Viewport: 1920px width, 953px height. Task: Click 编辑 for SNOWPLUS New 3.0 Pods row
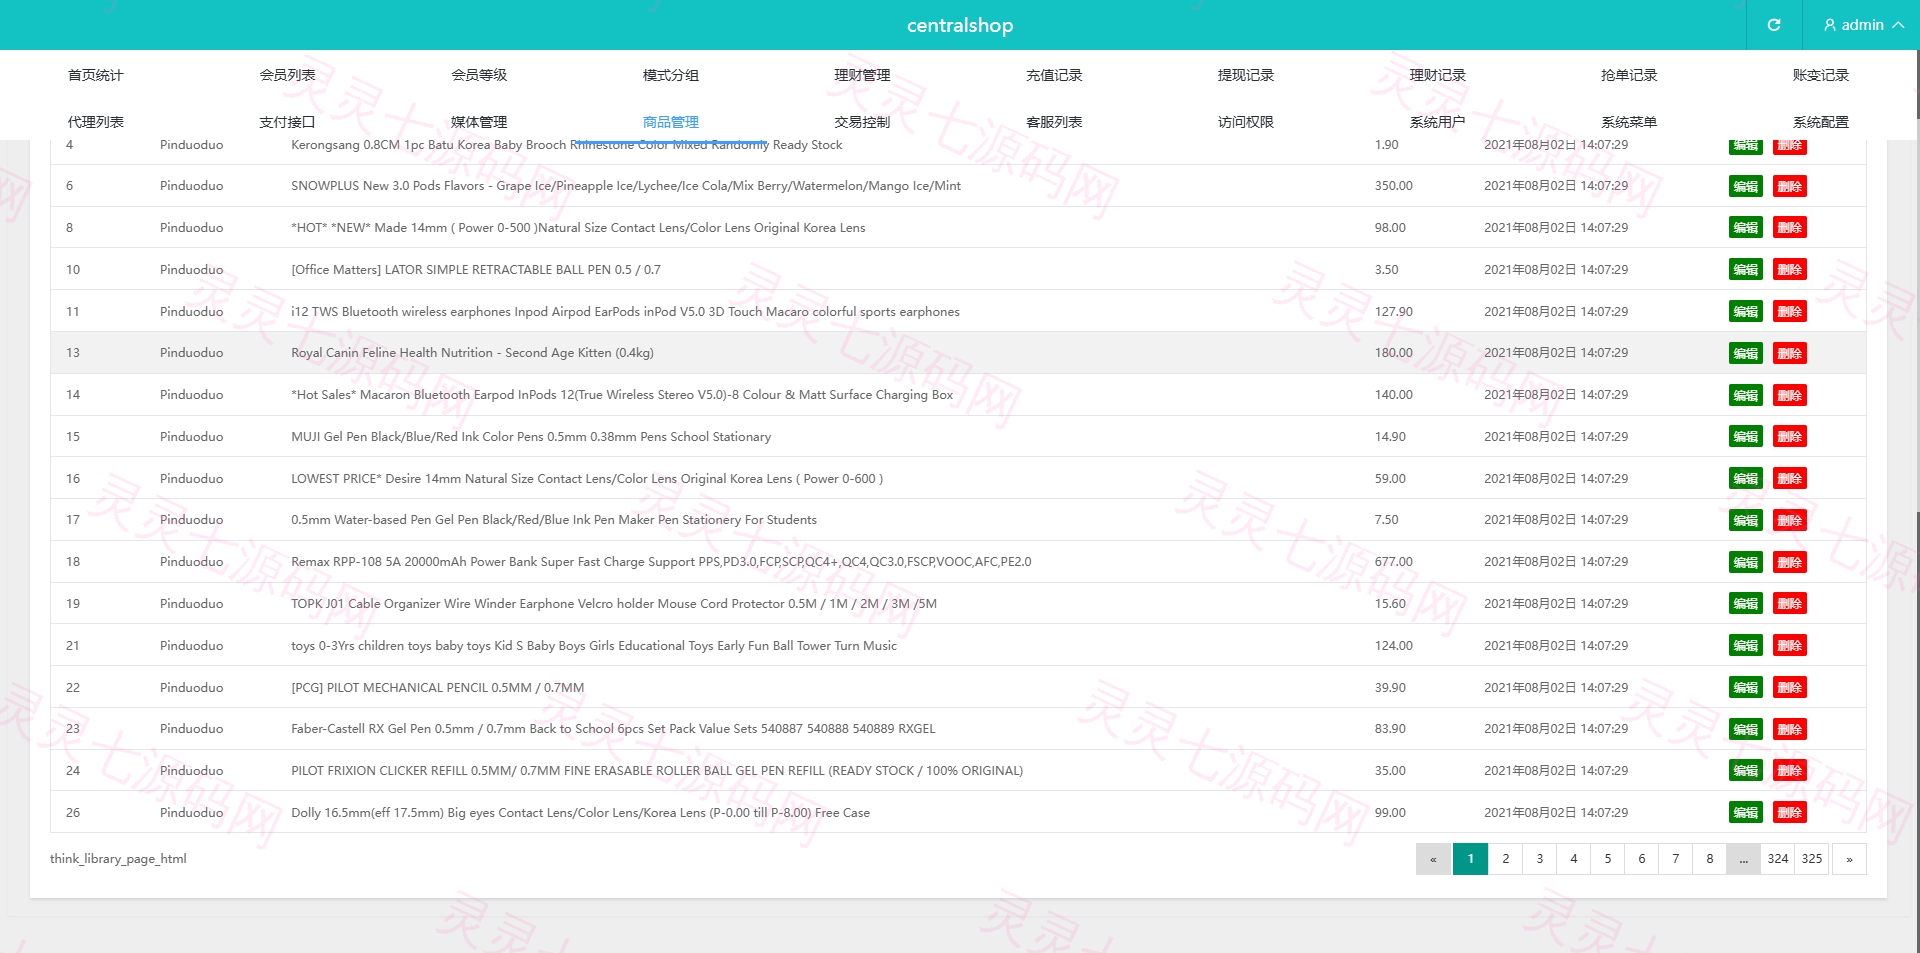click(x=1746, y=186)
